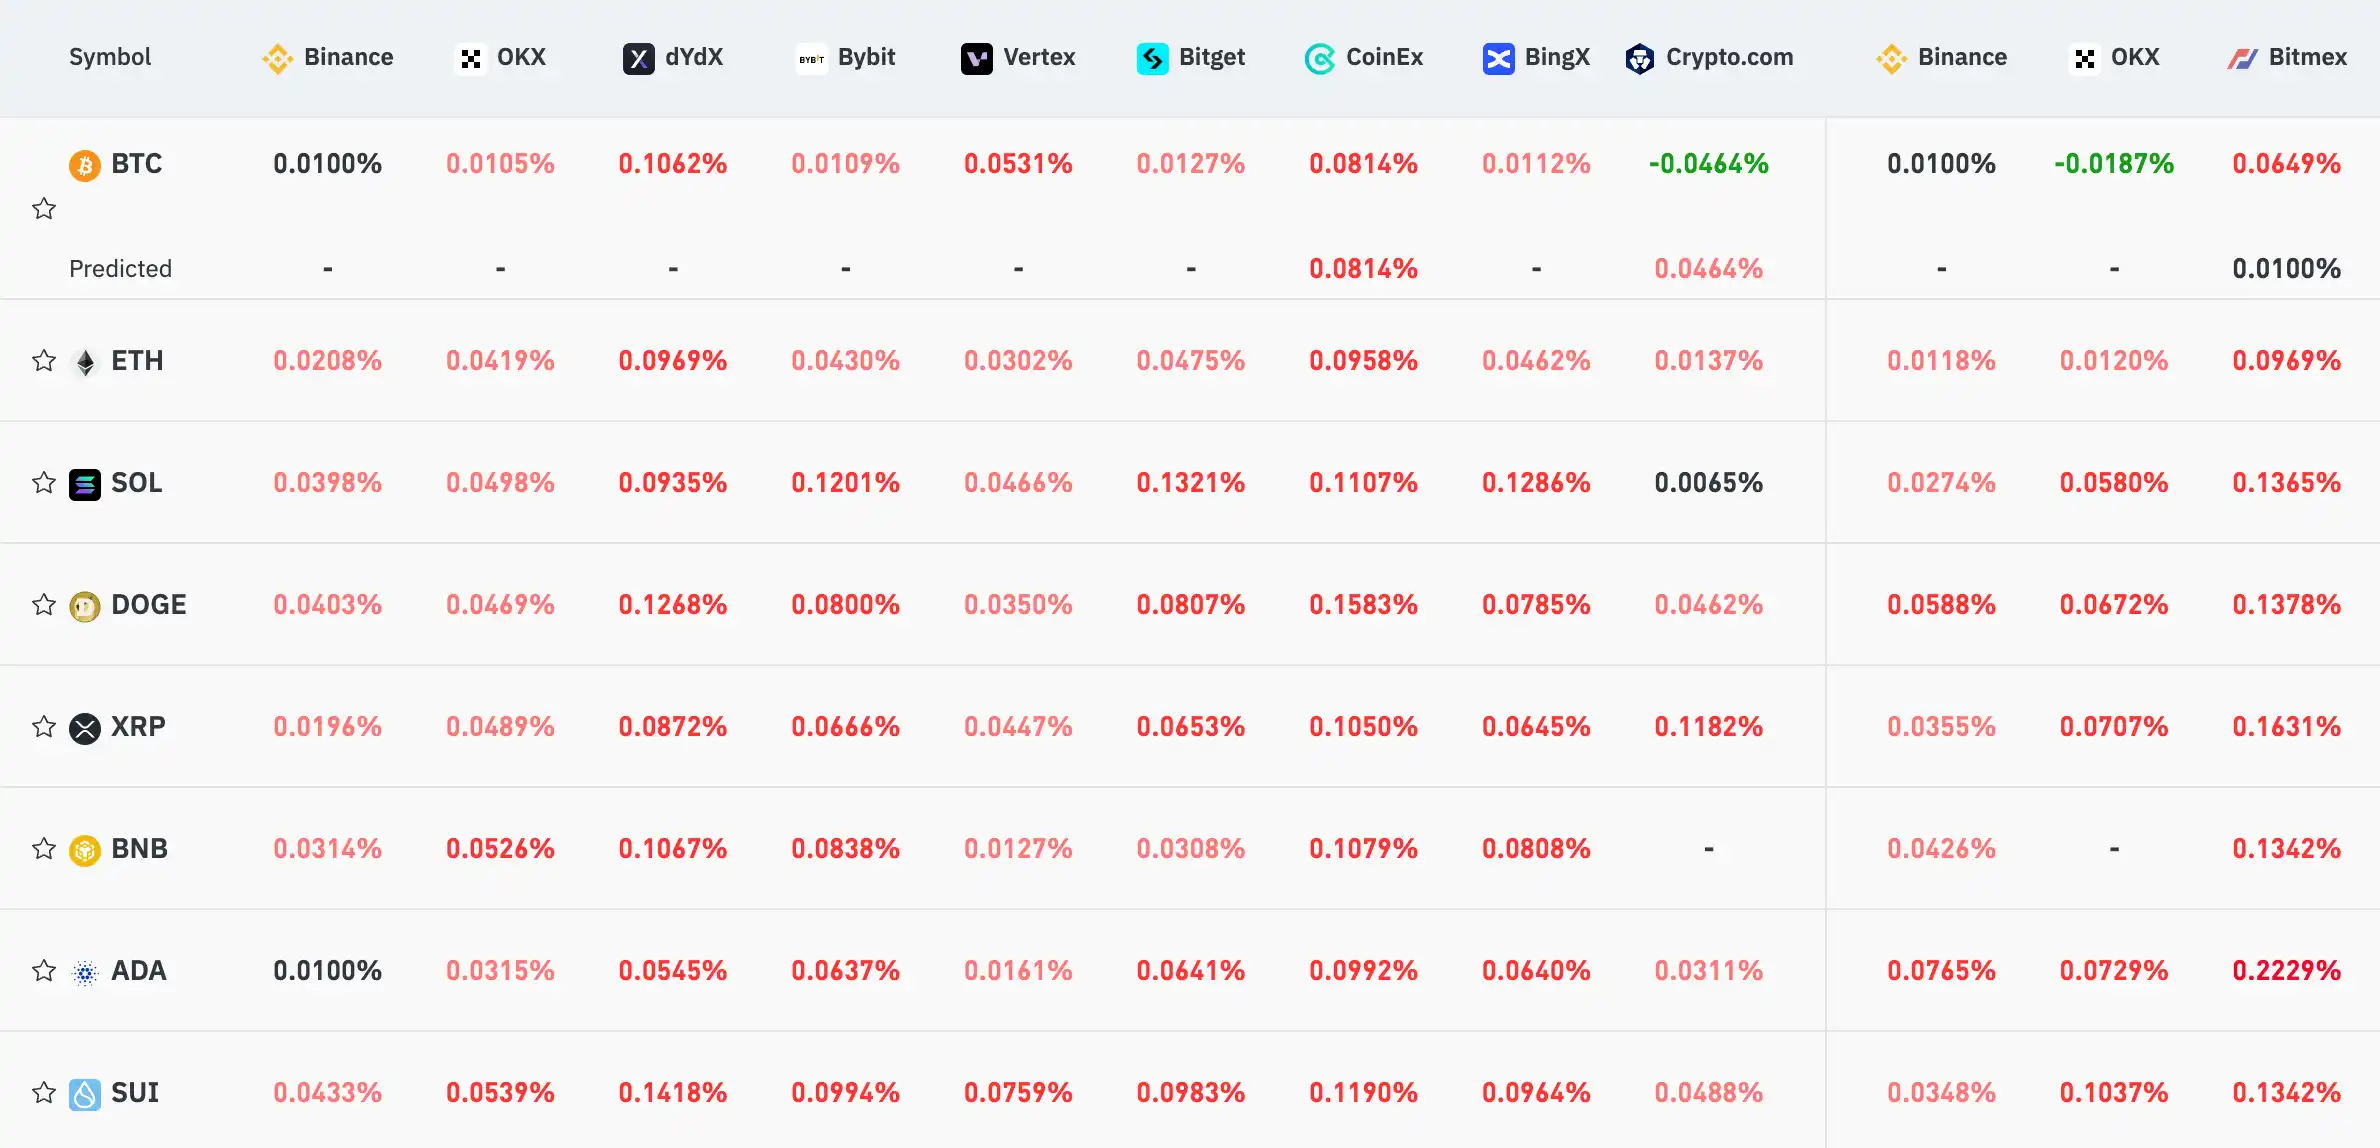Click the BingX exchange logo icon
The width and height of the screenshot is (2380, 1148).
coord(1498,58)
